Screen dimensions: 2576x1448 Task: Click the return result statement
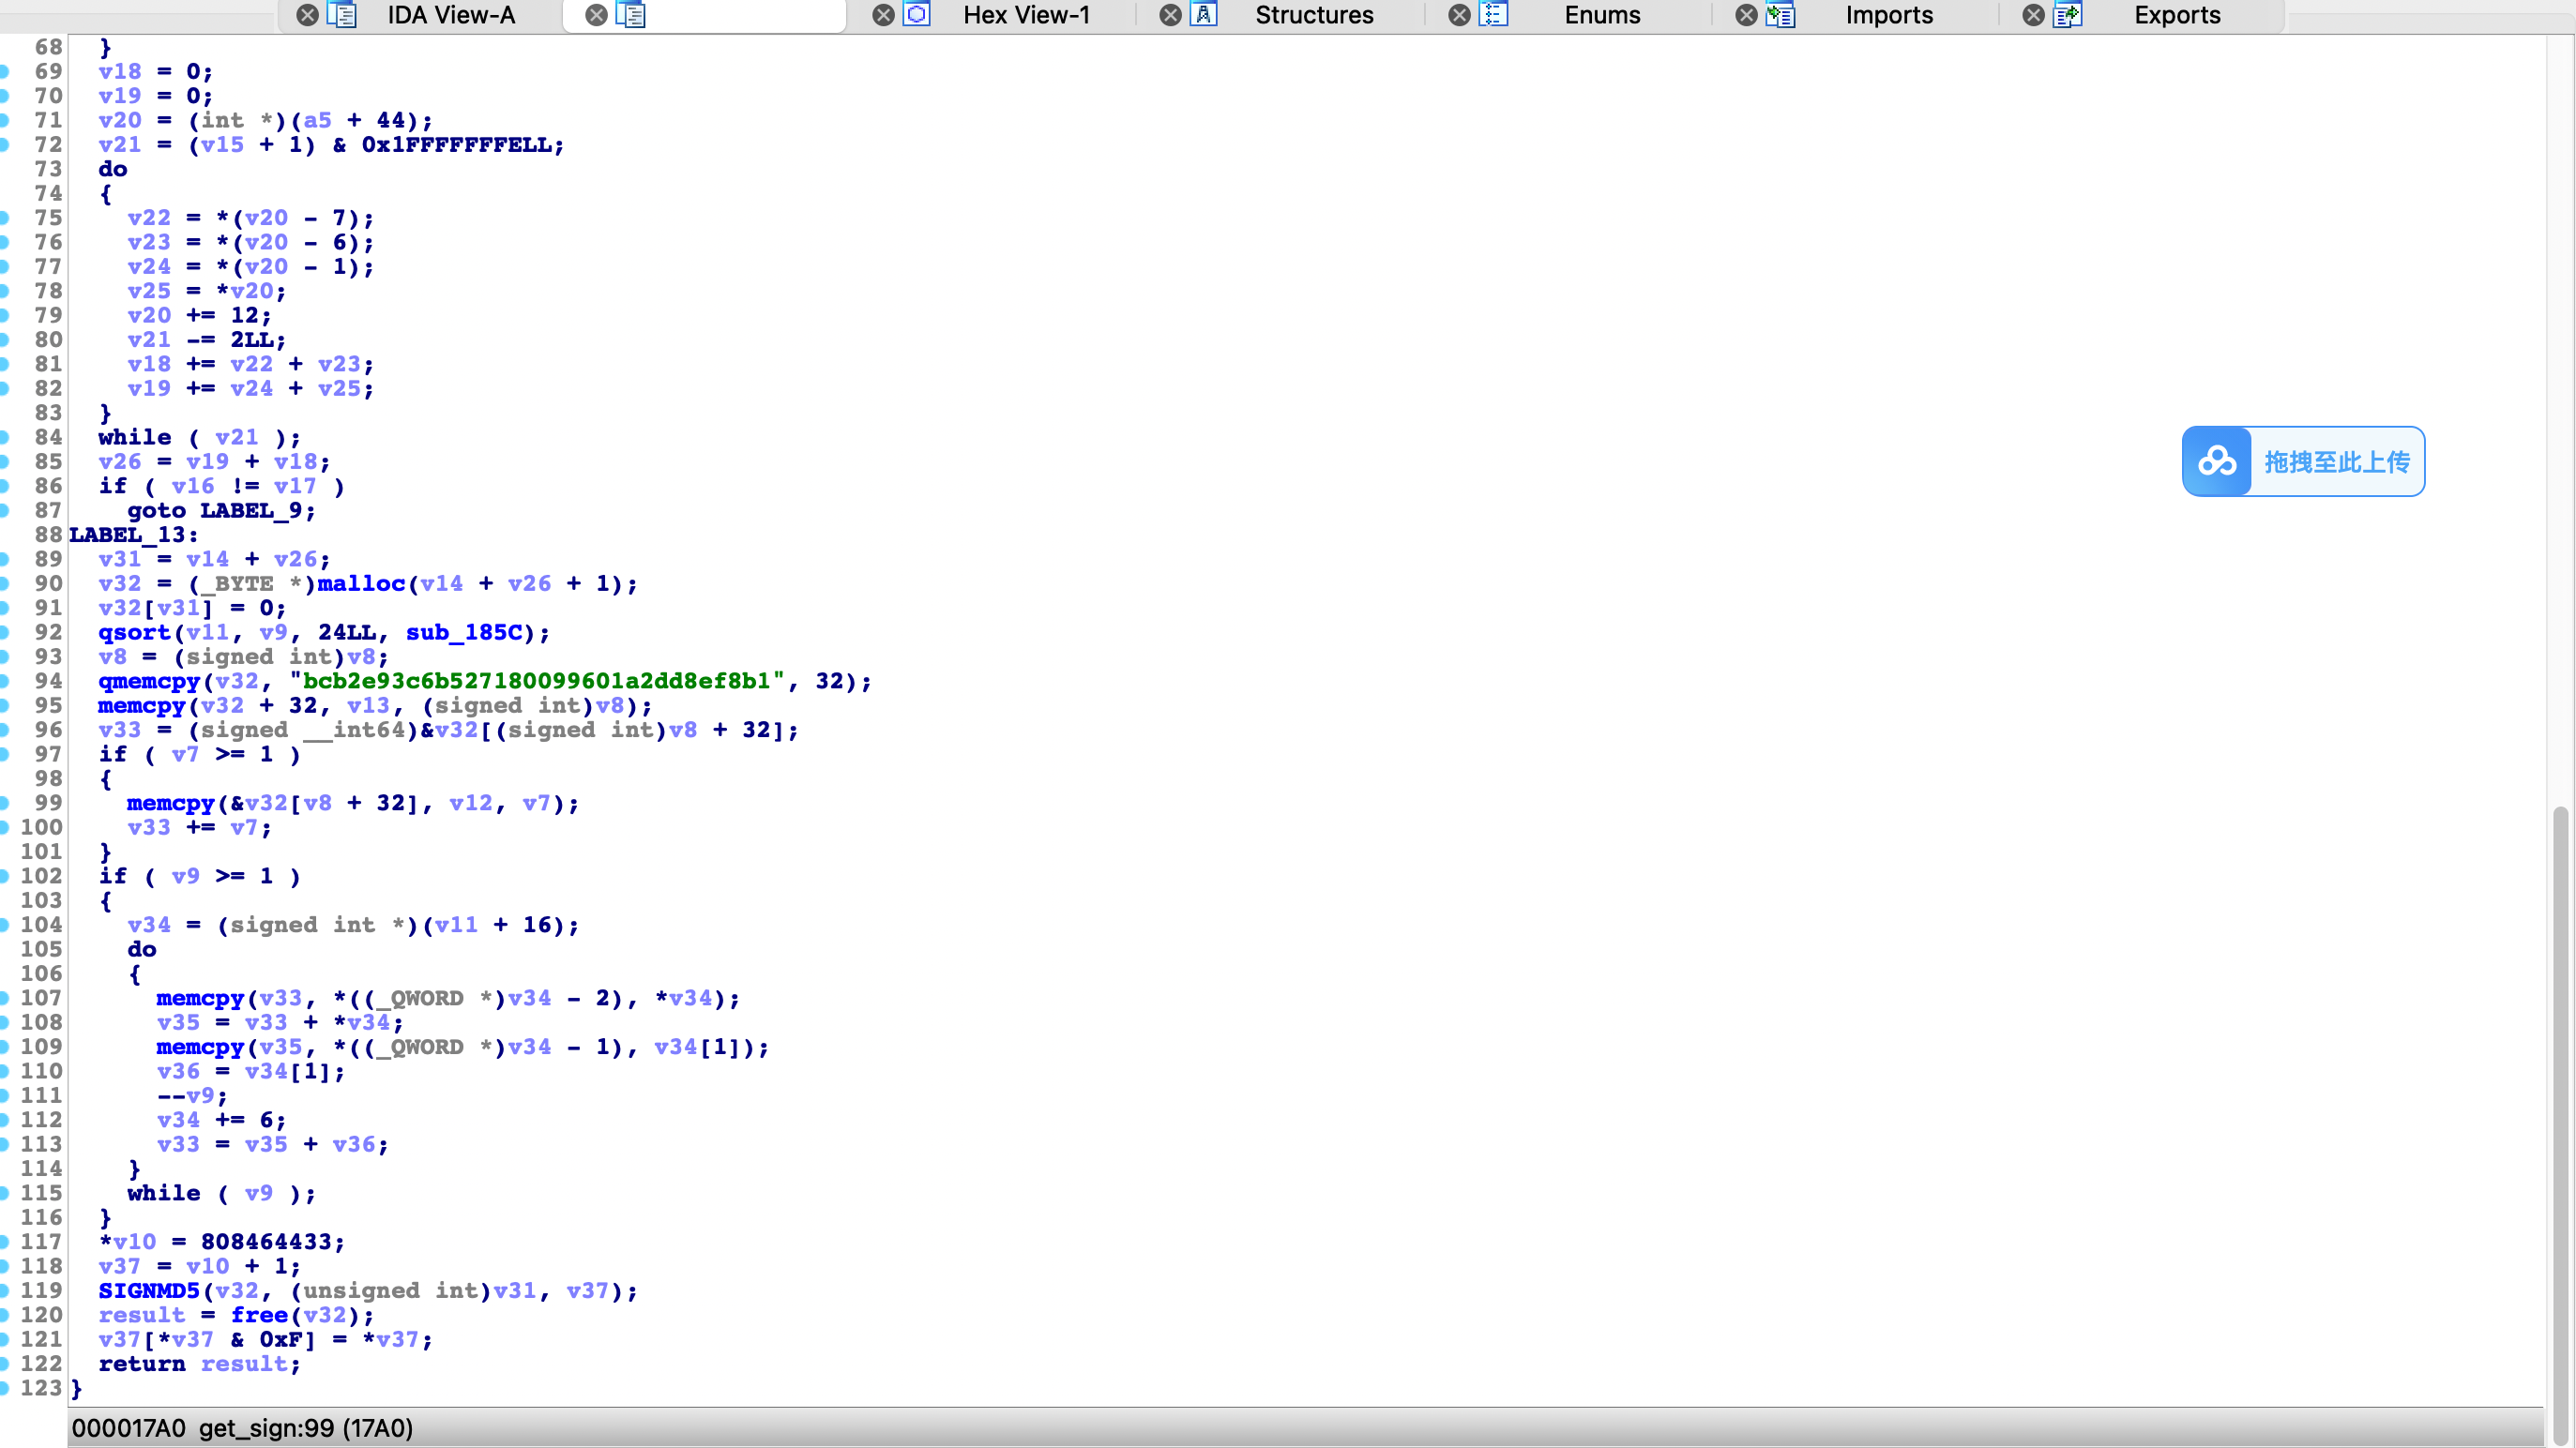coord(199,1364)
